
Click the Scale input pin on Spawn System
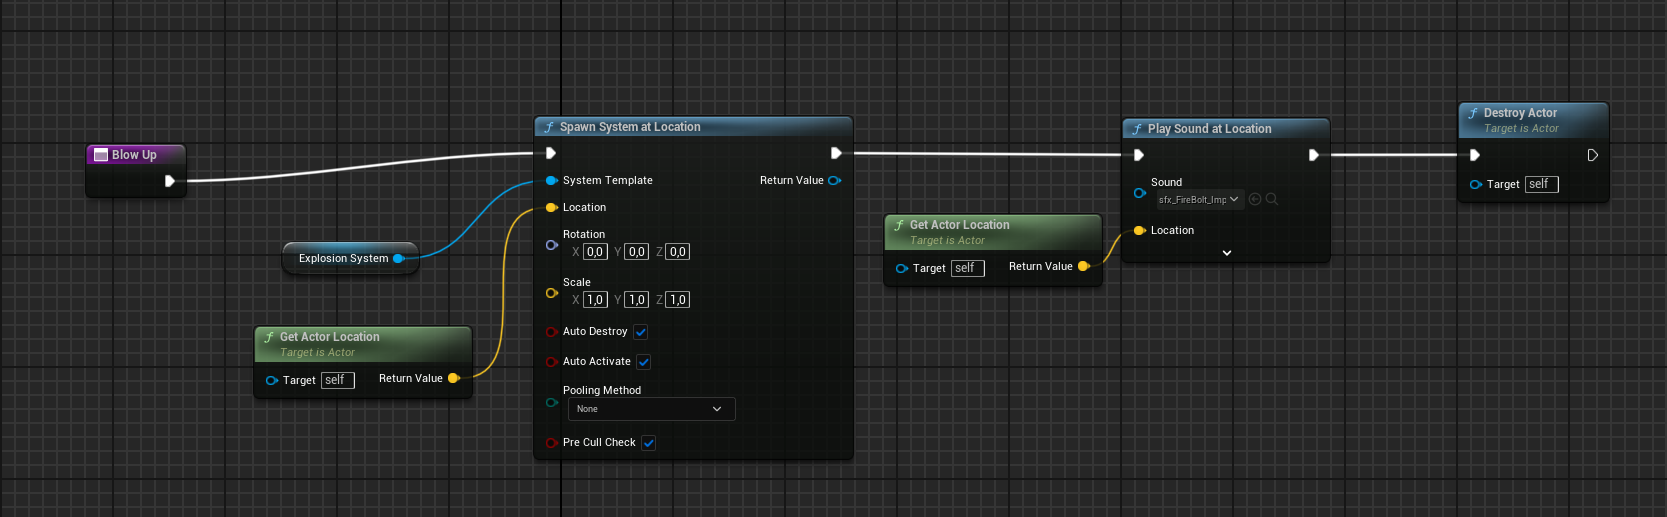click(551, 293)
